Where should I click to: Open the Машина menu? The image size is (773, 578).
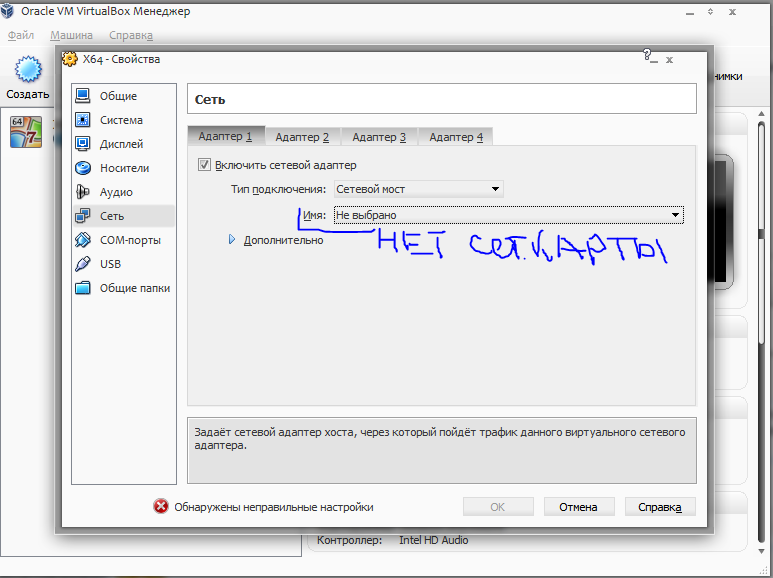pyautogui.click(x=71, y=35)
